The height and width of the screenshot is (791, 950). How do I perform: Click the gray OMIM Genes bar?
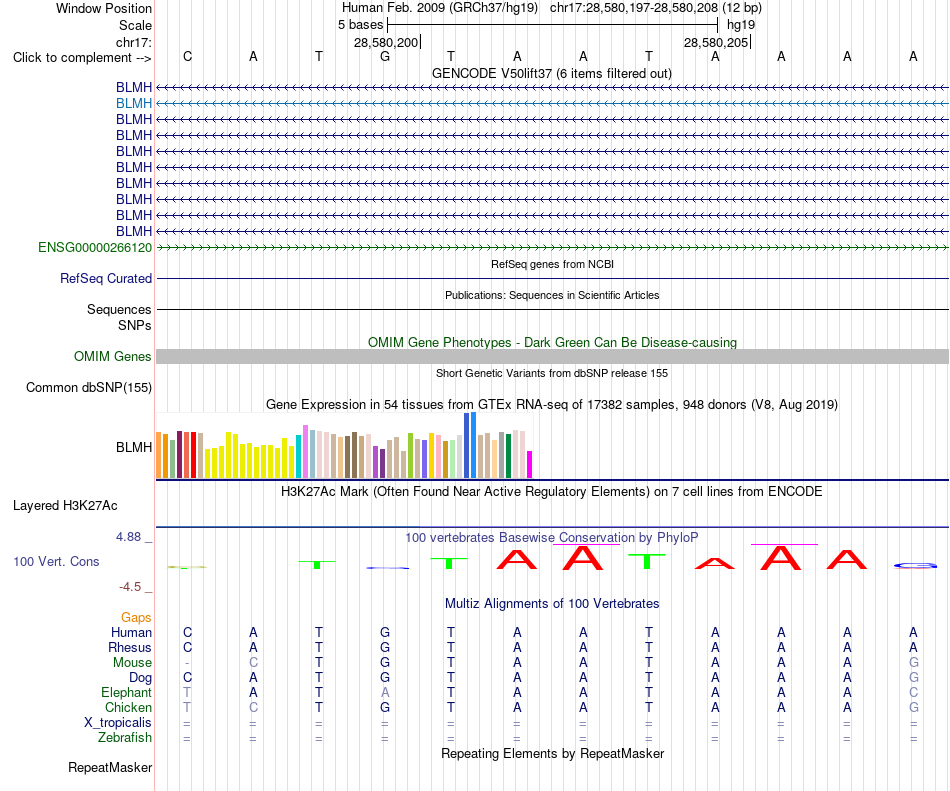tap(552, 357)
